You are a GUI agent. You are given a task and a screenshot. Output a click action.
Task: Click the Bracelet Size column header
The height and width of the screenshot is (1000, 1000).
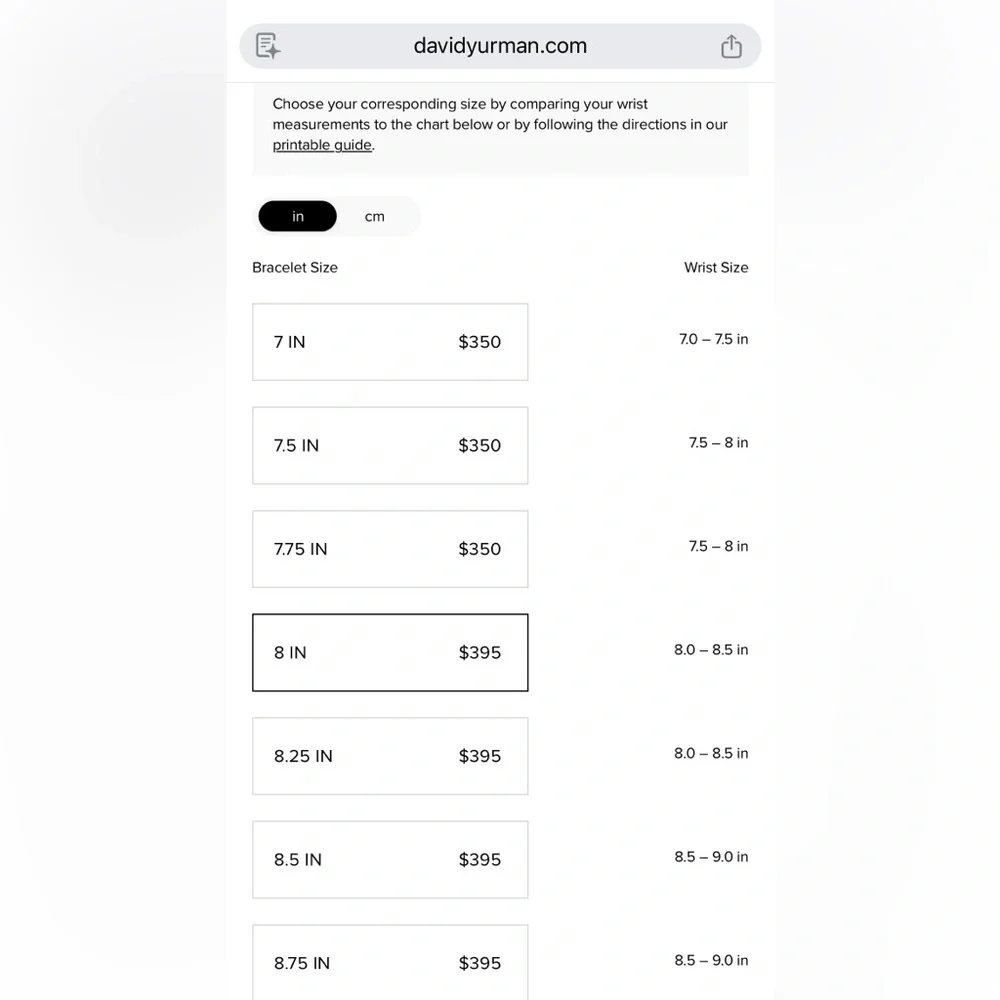(295, 267)
